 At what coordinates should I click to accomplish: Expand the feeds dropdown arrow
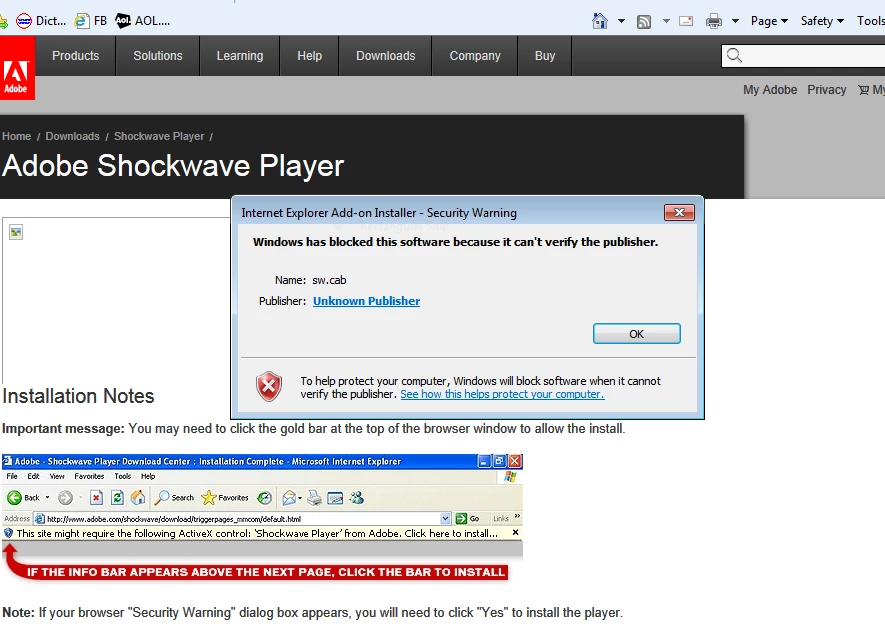[x=666, y=21]
